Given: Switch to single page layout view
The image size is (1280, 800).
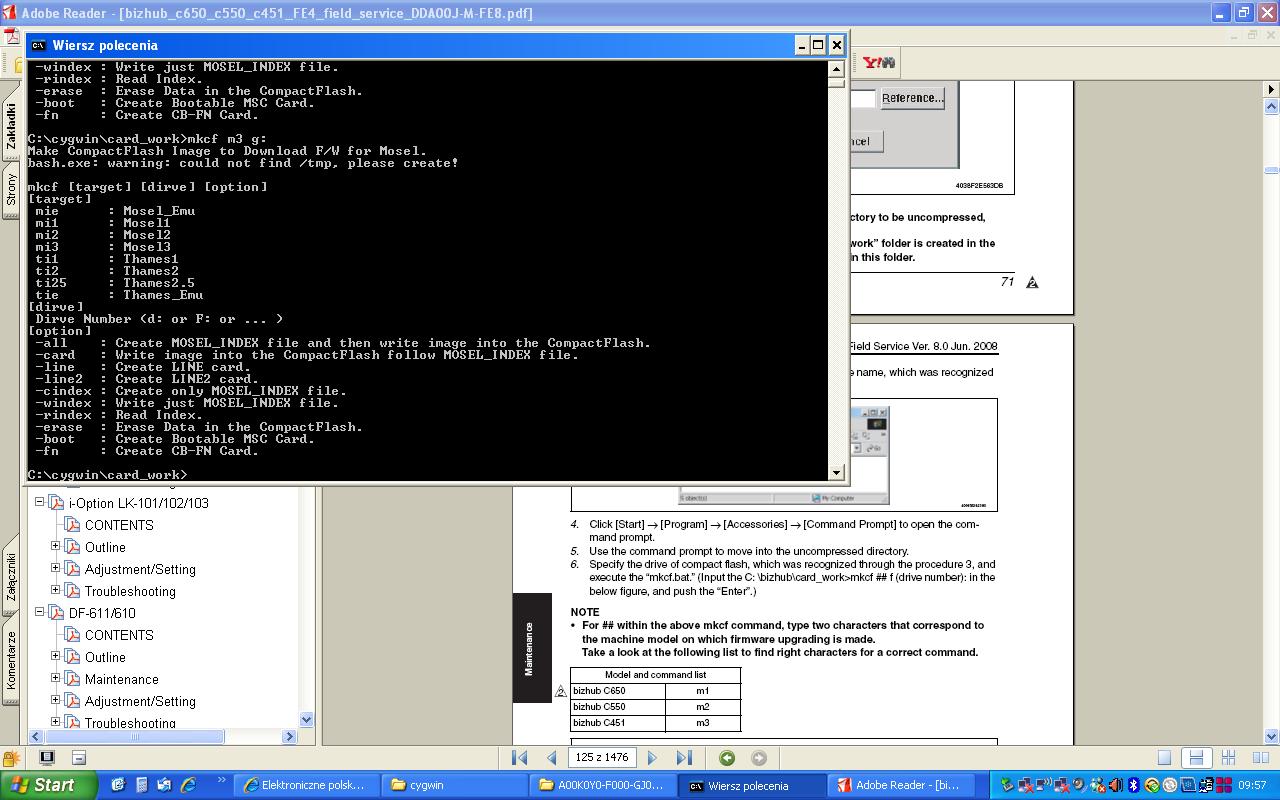Looking at the screenshot, I should pos(1164,758).
